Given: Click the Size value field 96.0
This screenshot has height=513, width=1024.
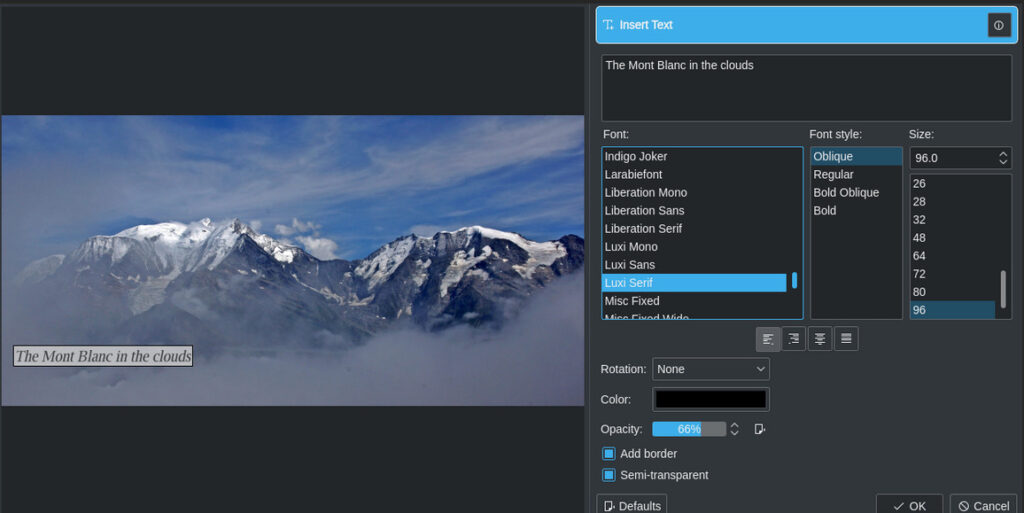Looking at the screenshot, I should pos(952,158).
